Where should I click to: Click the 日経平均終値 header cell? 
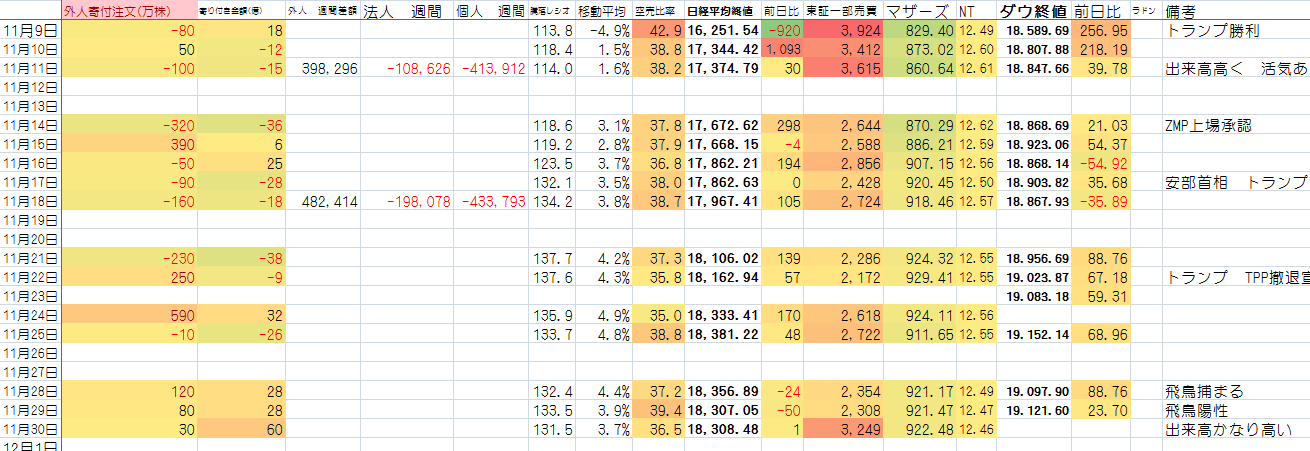(722, 11)
